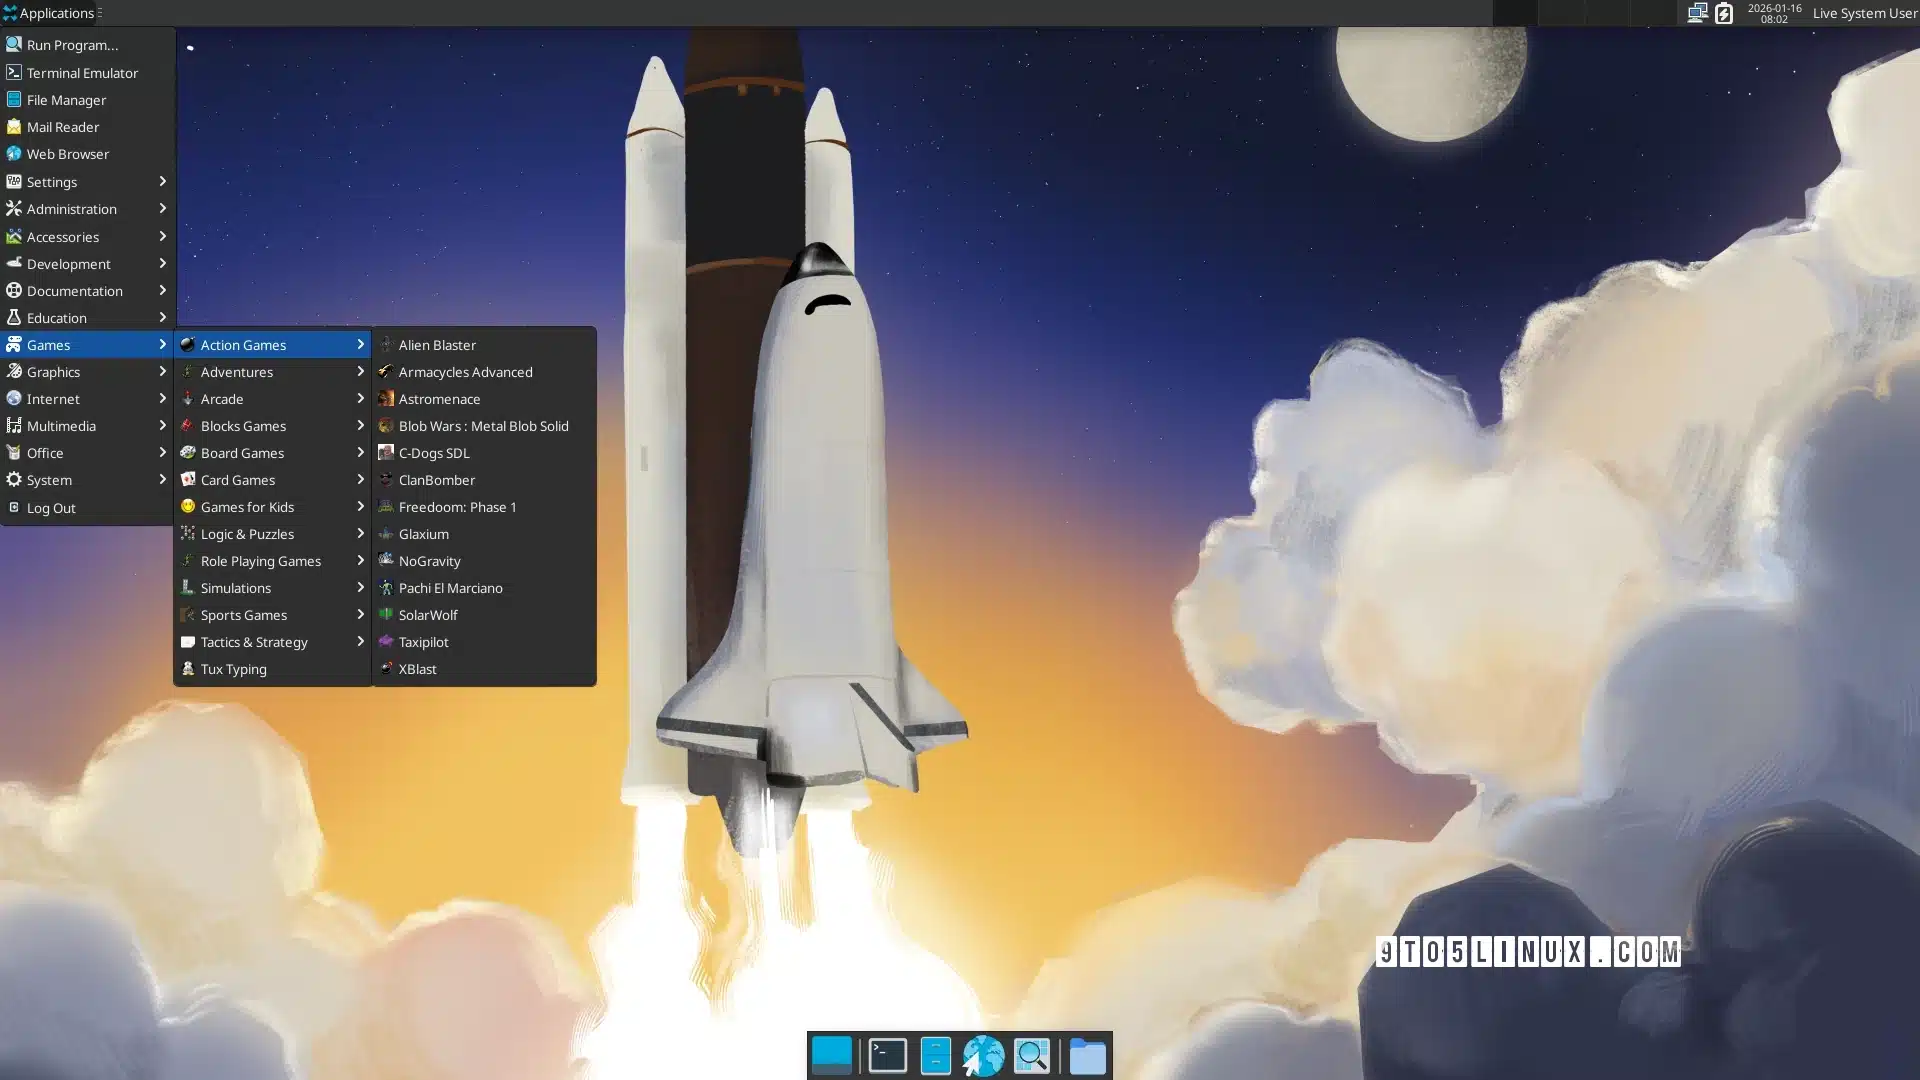
Task: Open the Live System User menu
Action: (1863, 13)
